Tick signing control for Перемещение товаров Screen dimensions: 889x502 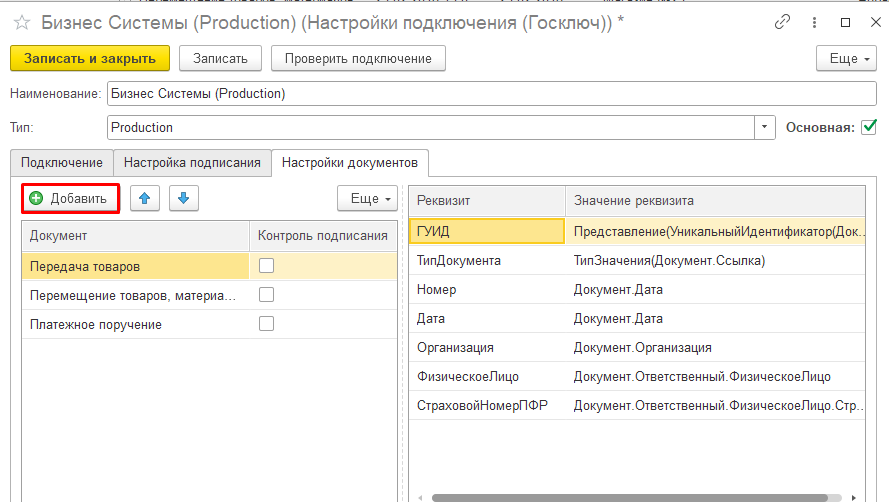coord(266,295)
